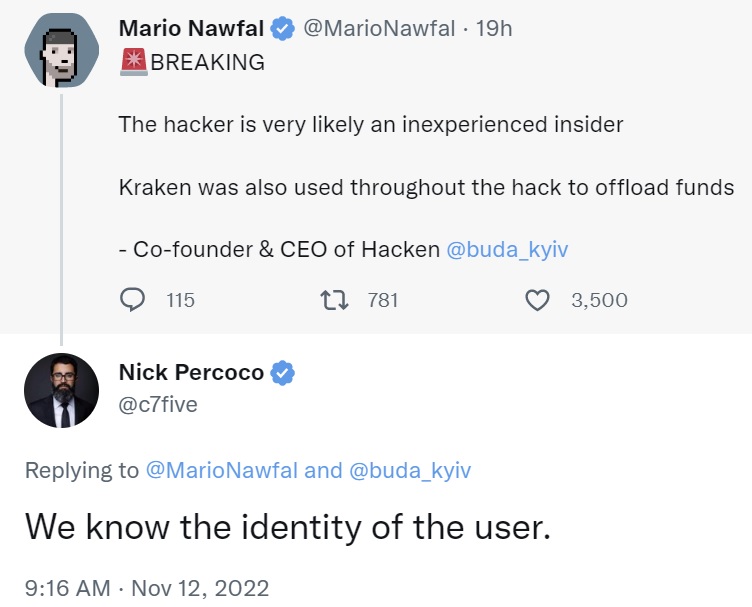This screenshot has width=752, height=607.
Task: Click the Nick Percoco display name
Action: 191,373
